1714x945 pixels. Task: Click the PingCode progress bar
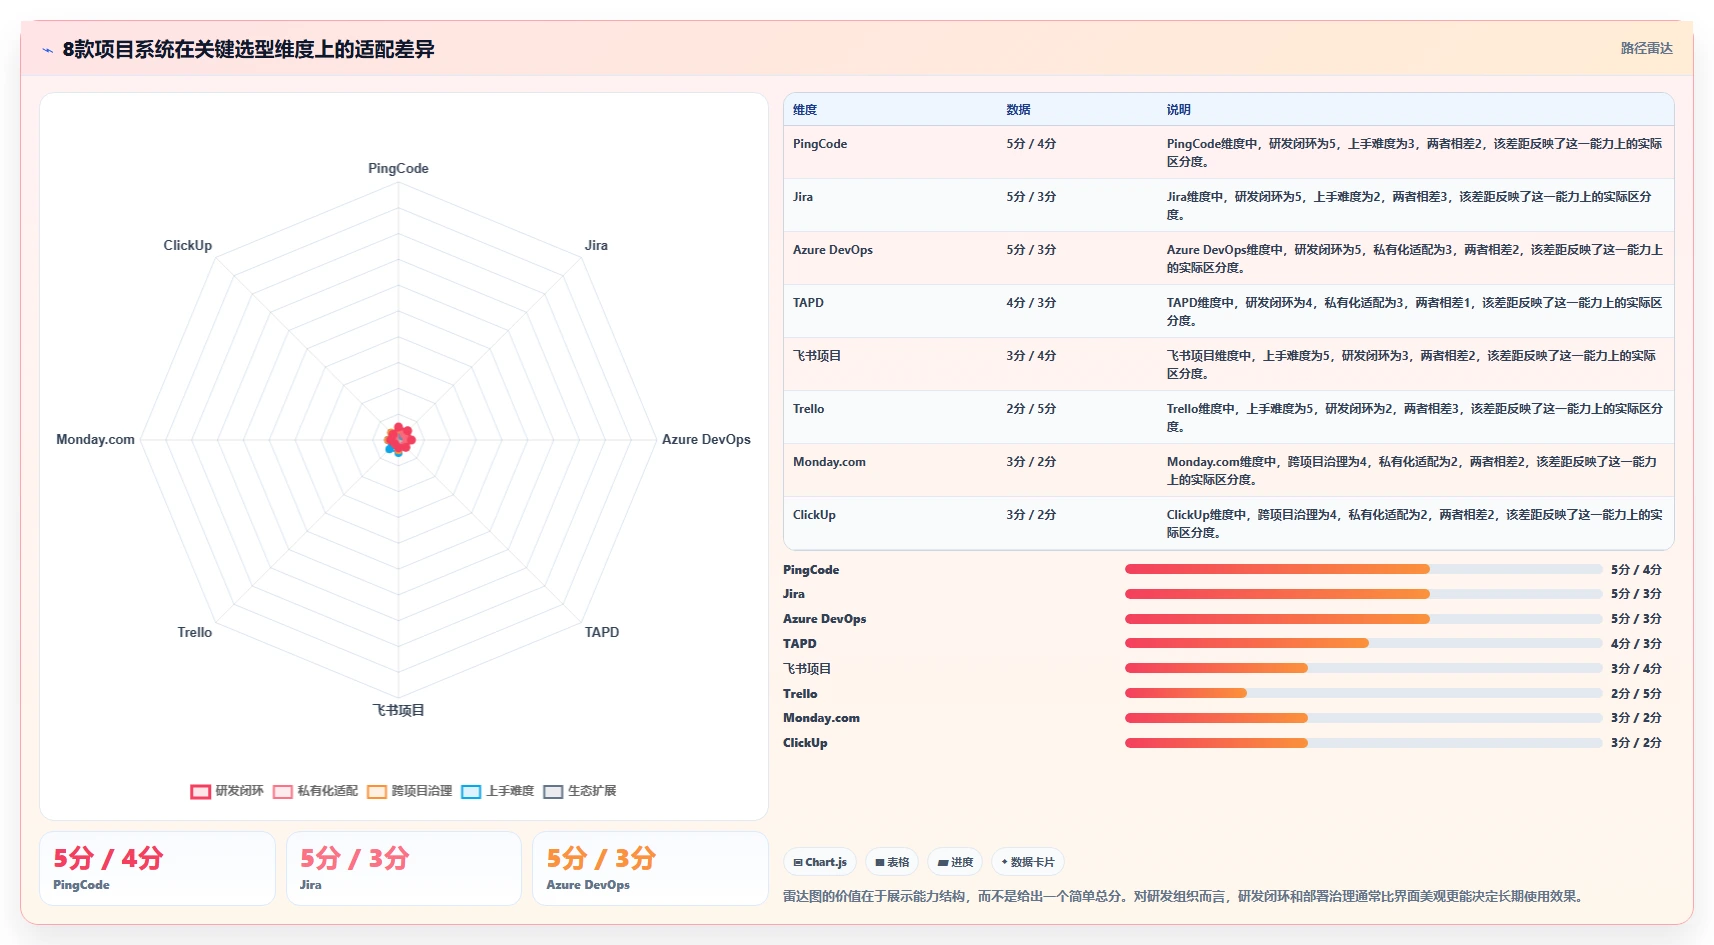(1363, 569)
